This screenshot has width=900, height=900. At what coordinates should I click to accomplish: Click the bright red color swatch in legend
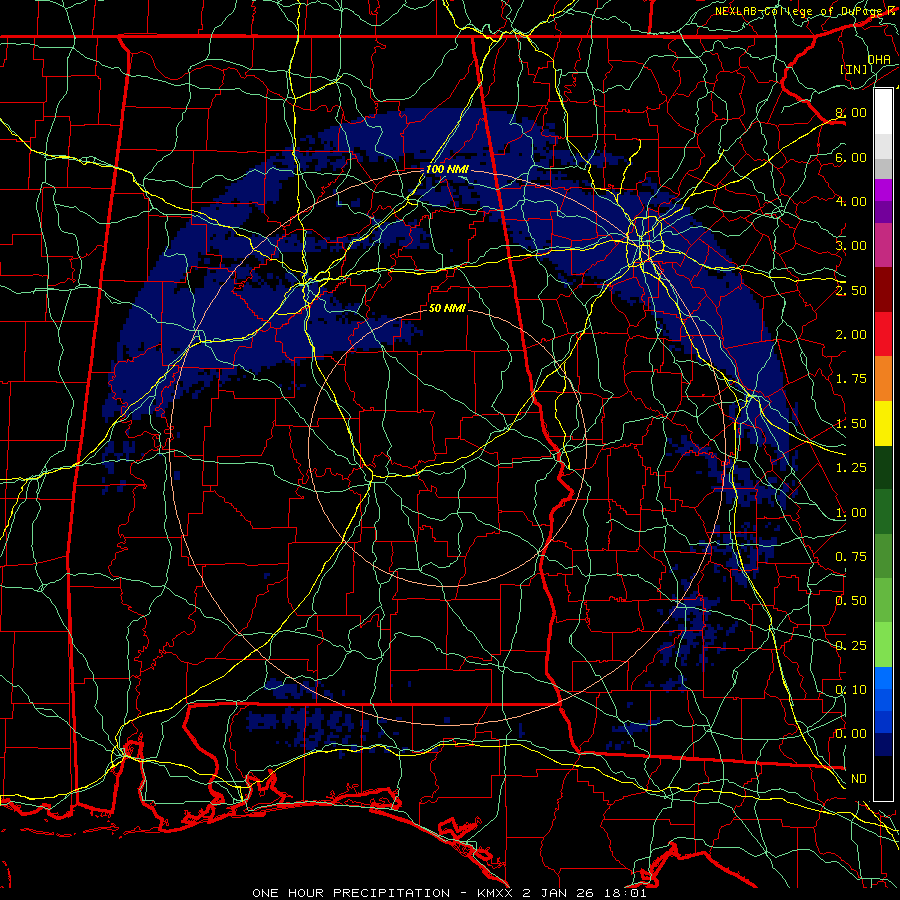(883, 335)
